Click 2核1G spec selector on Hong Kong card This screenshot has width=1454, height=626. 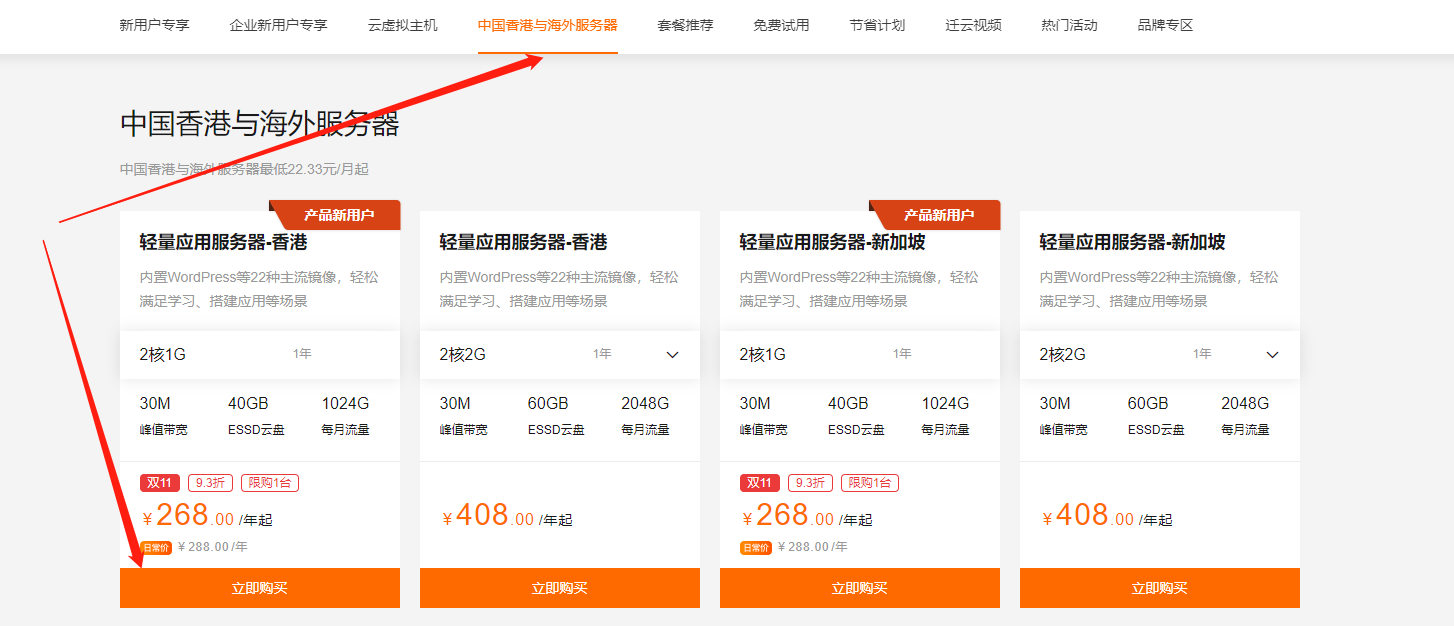pos(260,354)
